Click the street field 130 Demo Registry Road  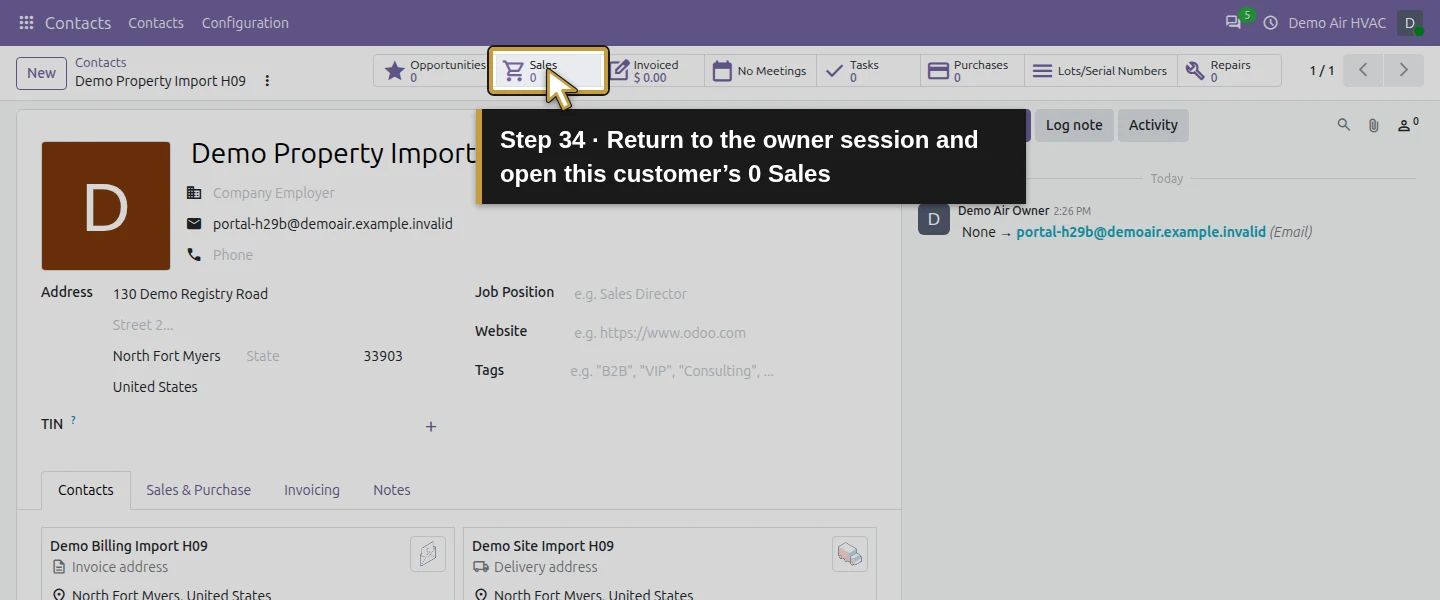(x=275, y=294)
